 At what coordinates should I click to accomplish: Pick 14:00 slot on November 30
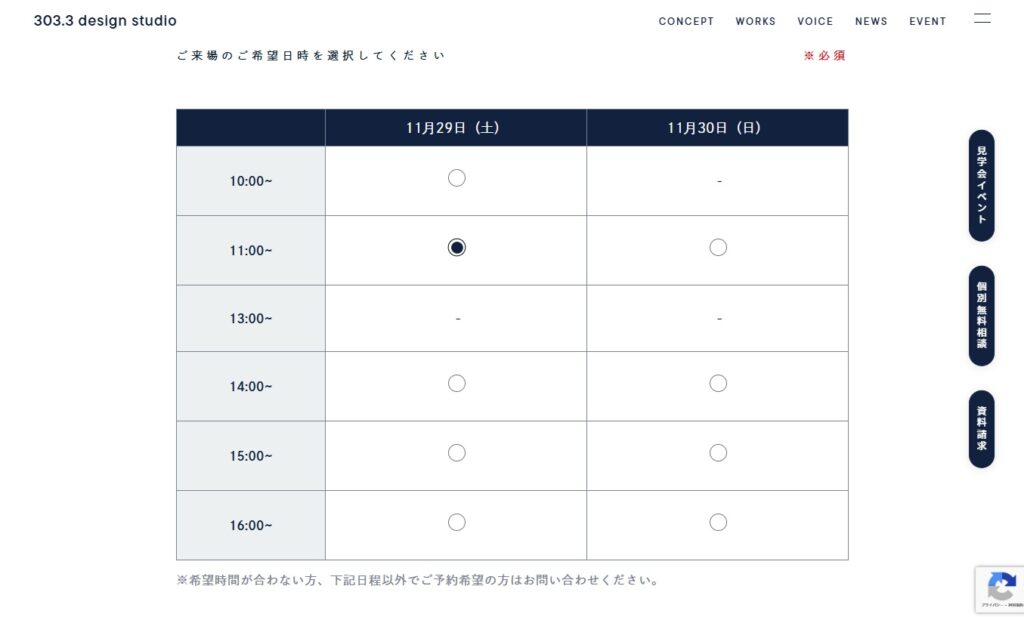tap(718, 383)
